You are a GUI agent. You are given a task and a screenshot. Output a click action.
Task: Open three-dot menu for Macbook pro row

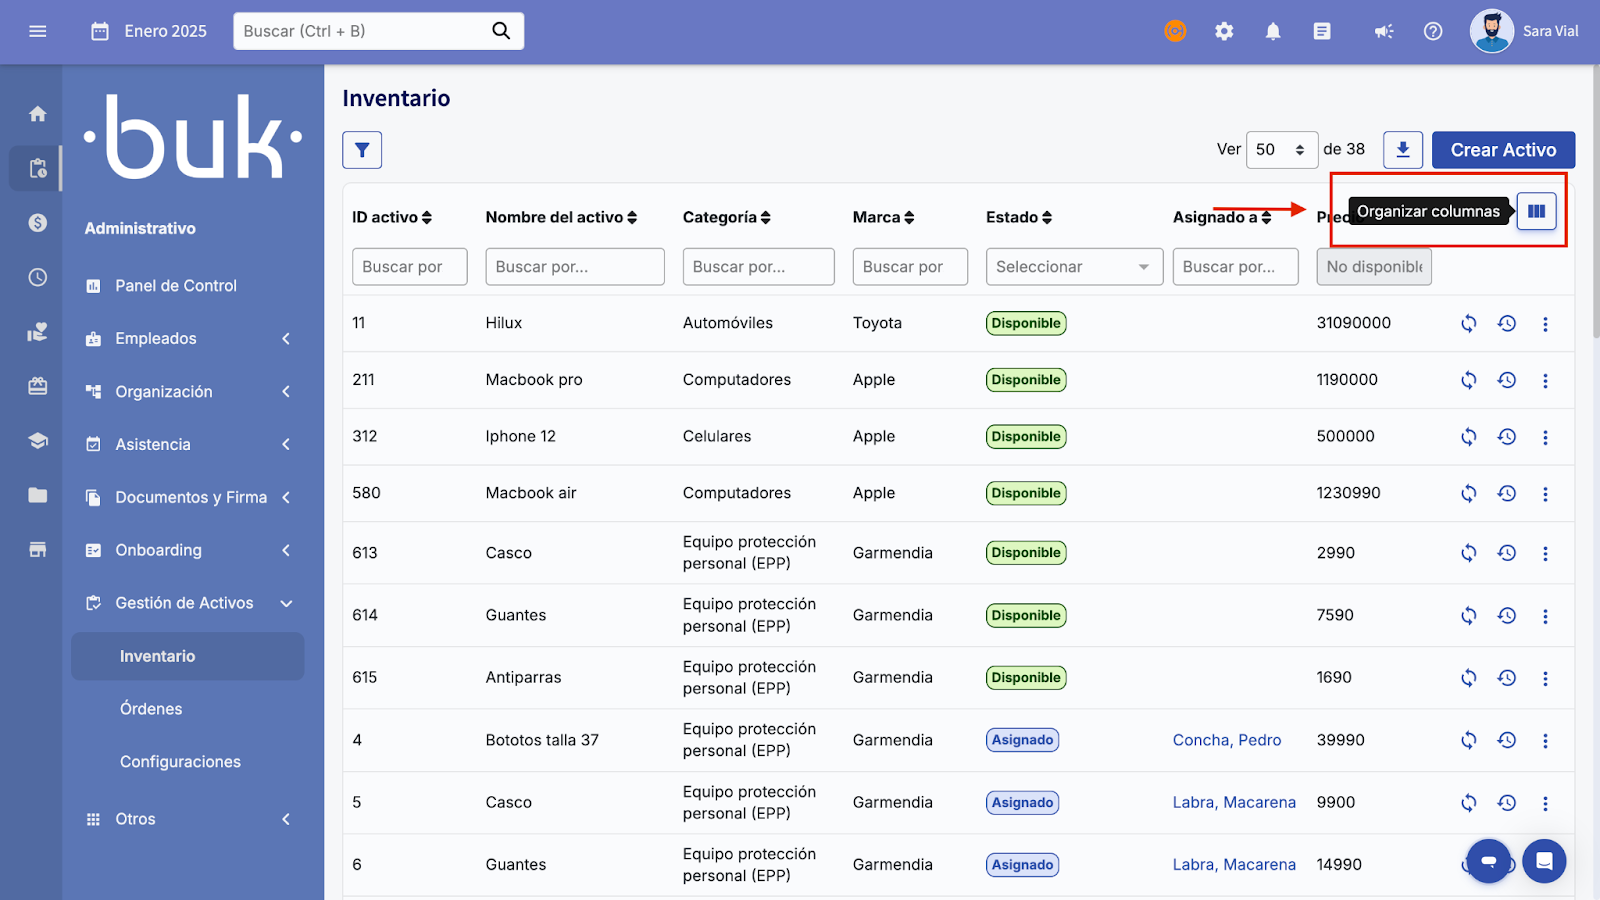coord(1545,380)
